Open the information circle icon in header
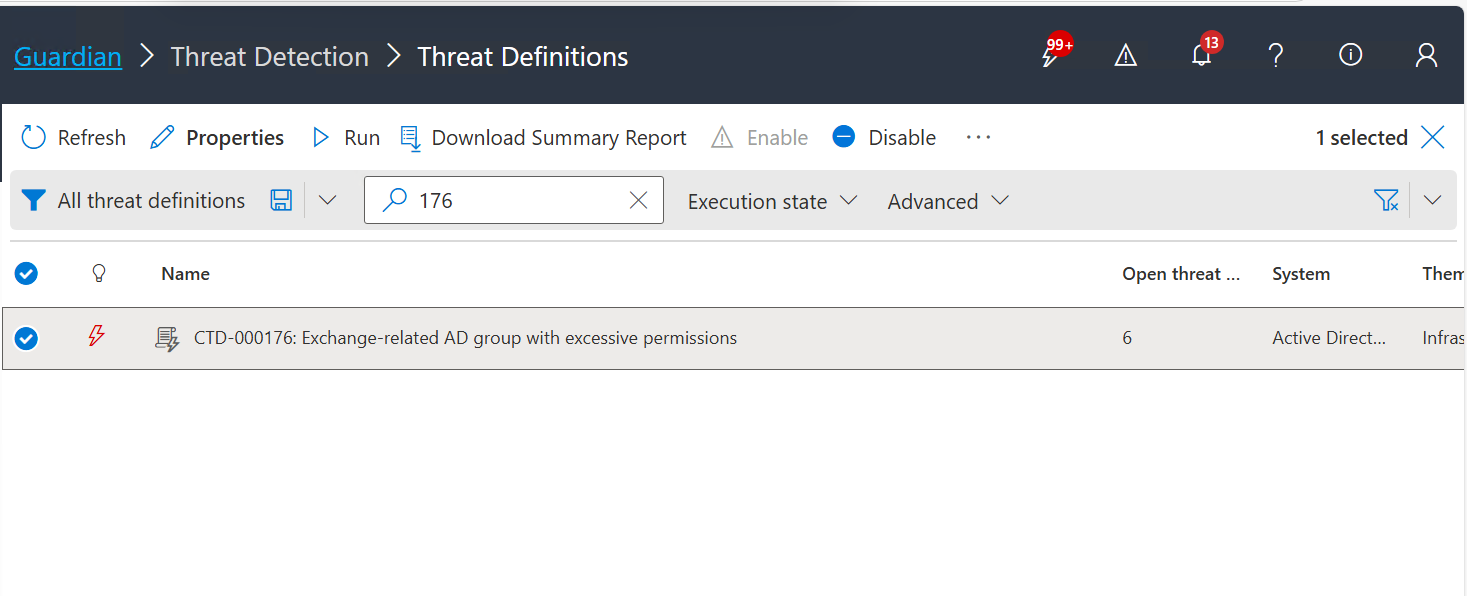Viewport: 1467px width, 596px height. point(1351,56)
